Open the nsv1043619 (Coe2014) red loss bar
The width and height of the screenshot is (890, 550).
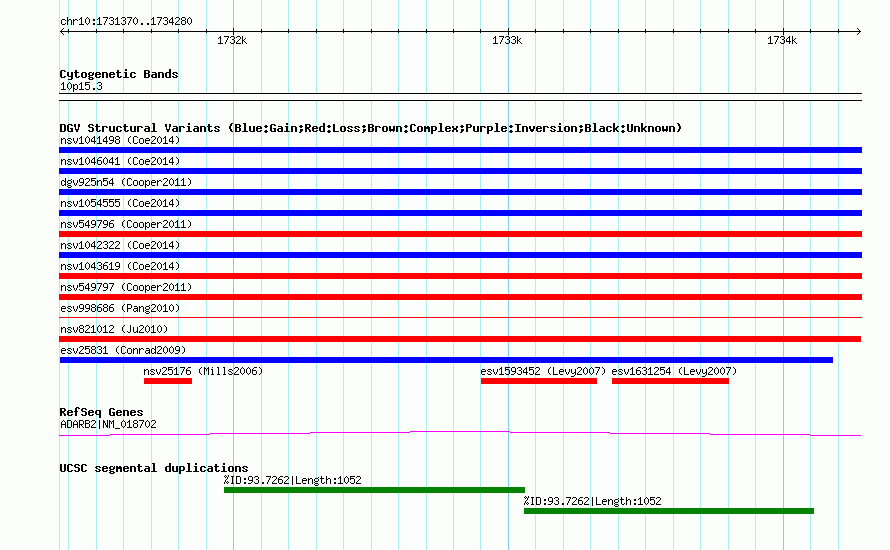pyautogui.click(x=460, y=276)
